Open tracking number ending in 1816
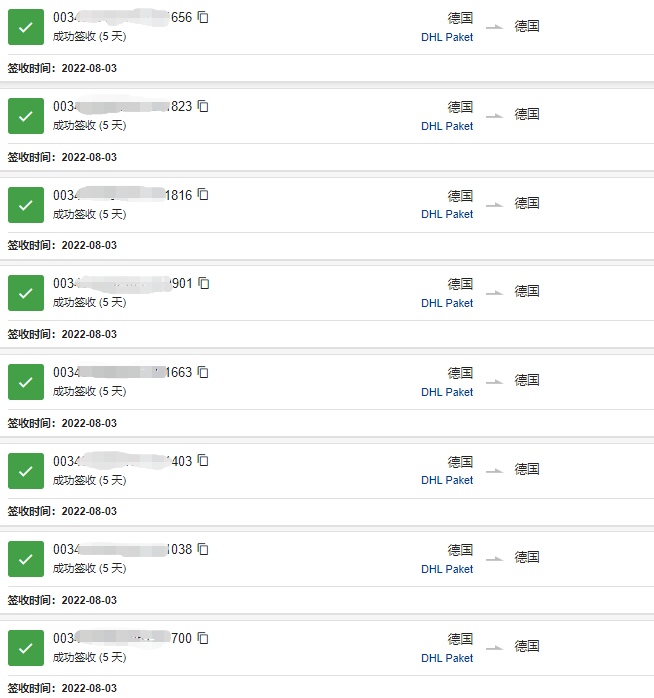The width and height of the screenshot is (654, 698). click(x=122, y=195)
